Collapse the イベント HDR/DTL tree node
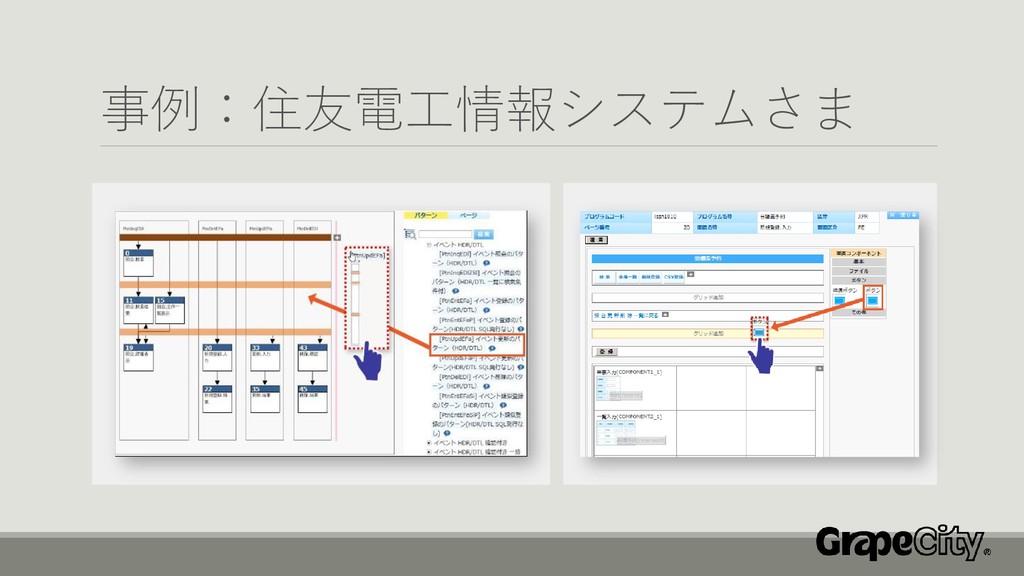This screenshot has width=1024, height=576. (x=429, y=245)
